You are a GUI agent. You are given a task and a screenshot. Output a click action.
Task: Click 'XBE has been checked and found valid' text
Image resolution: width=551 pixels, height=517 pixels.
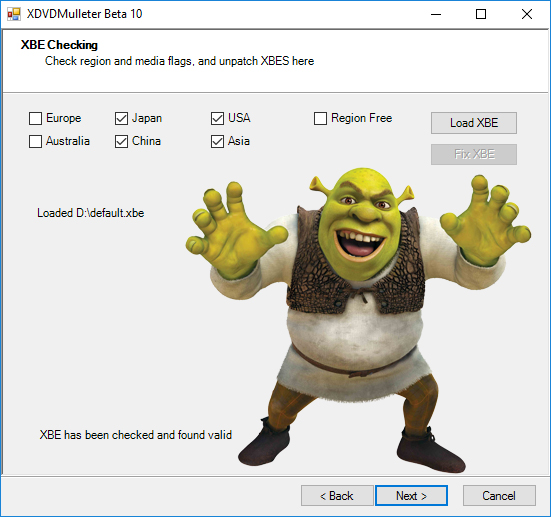(x=136, y=435)
